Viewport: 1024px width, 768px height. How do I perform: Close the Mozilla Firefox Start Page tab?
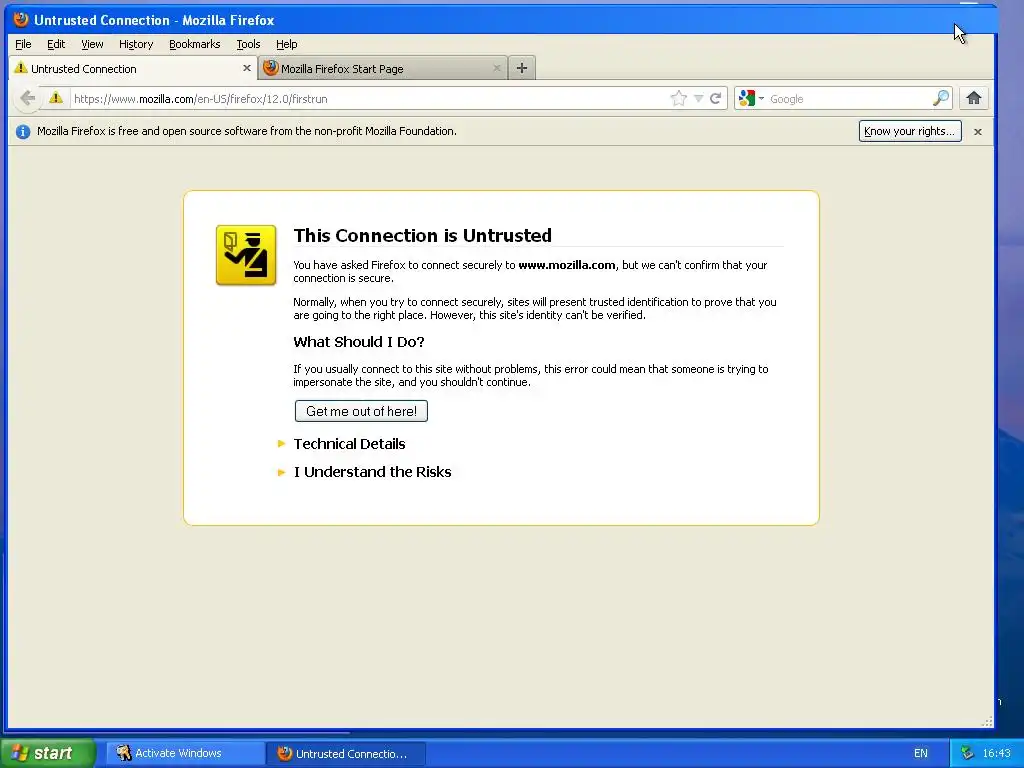[x=496, y=68]
